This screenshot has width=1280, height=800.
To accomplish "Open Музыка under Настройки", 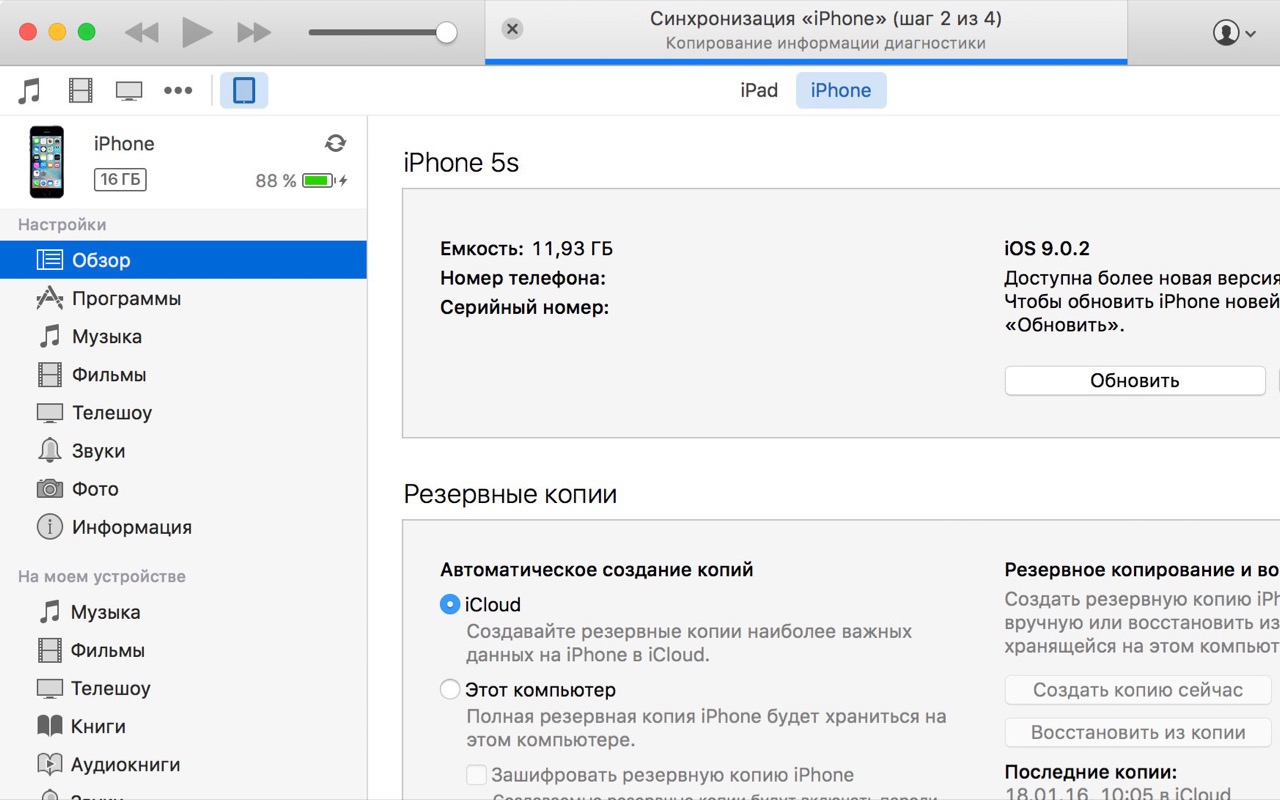I will [183, 336].
